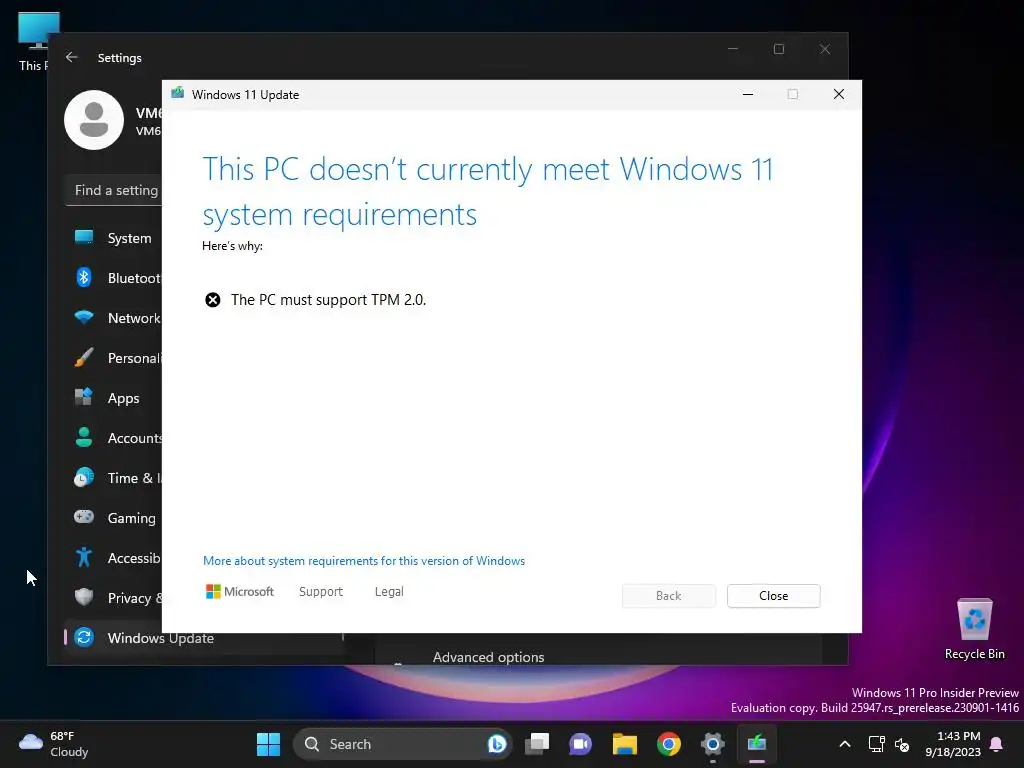Focus the Find a setting search box

point(114,190)
